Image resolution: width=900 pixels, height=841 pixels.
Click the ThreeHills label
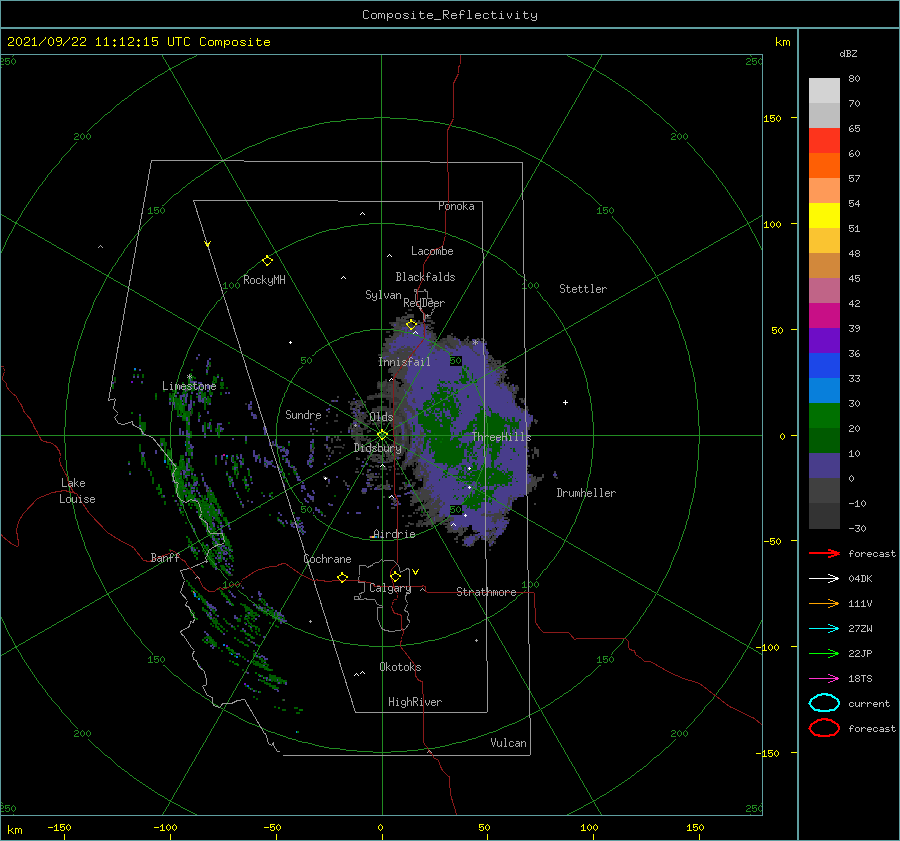click(x=501, y=437)
